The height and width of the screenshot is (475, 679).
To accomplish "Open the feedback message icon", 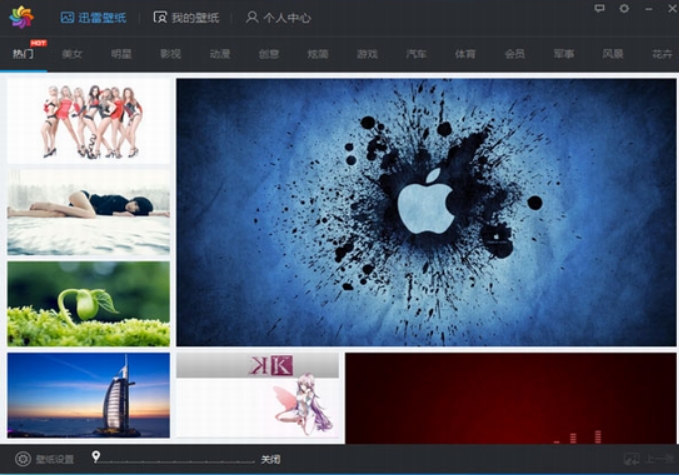I will tap(599, 8).
